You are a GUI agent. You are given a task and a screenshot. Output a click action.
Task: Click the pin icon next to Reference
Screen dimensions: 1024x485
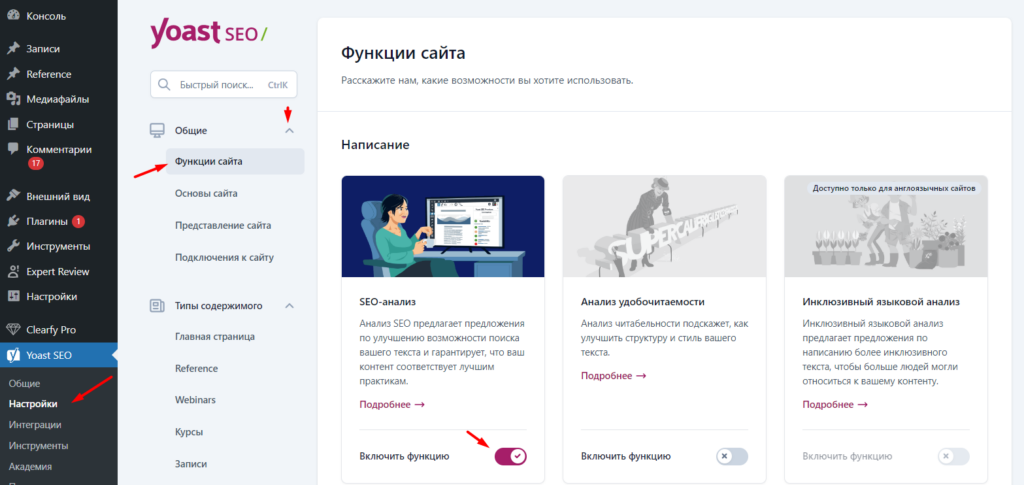click(x=13, y=74)
